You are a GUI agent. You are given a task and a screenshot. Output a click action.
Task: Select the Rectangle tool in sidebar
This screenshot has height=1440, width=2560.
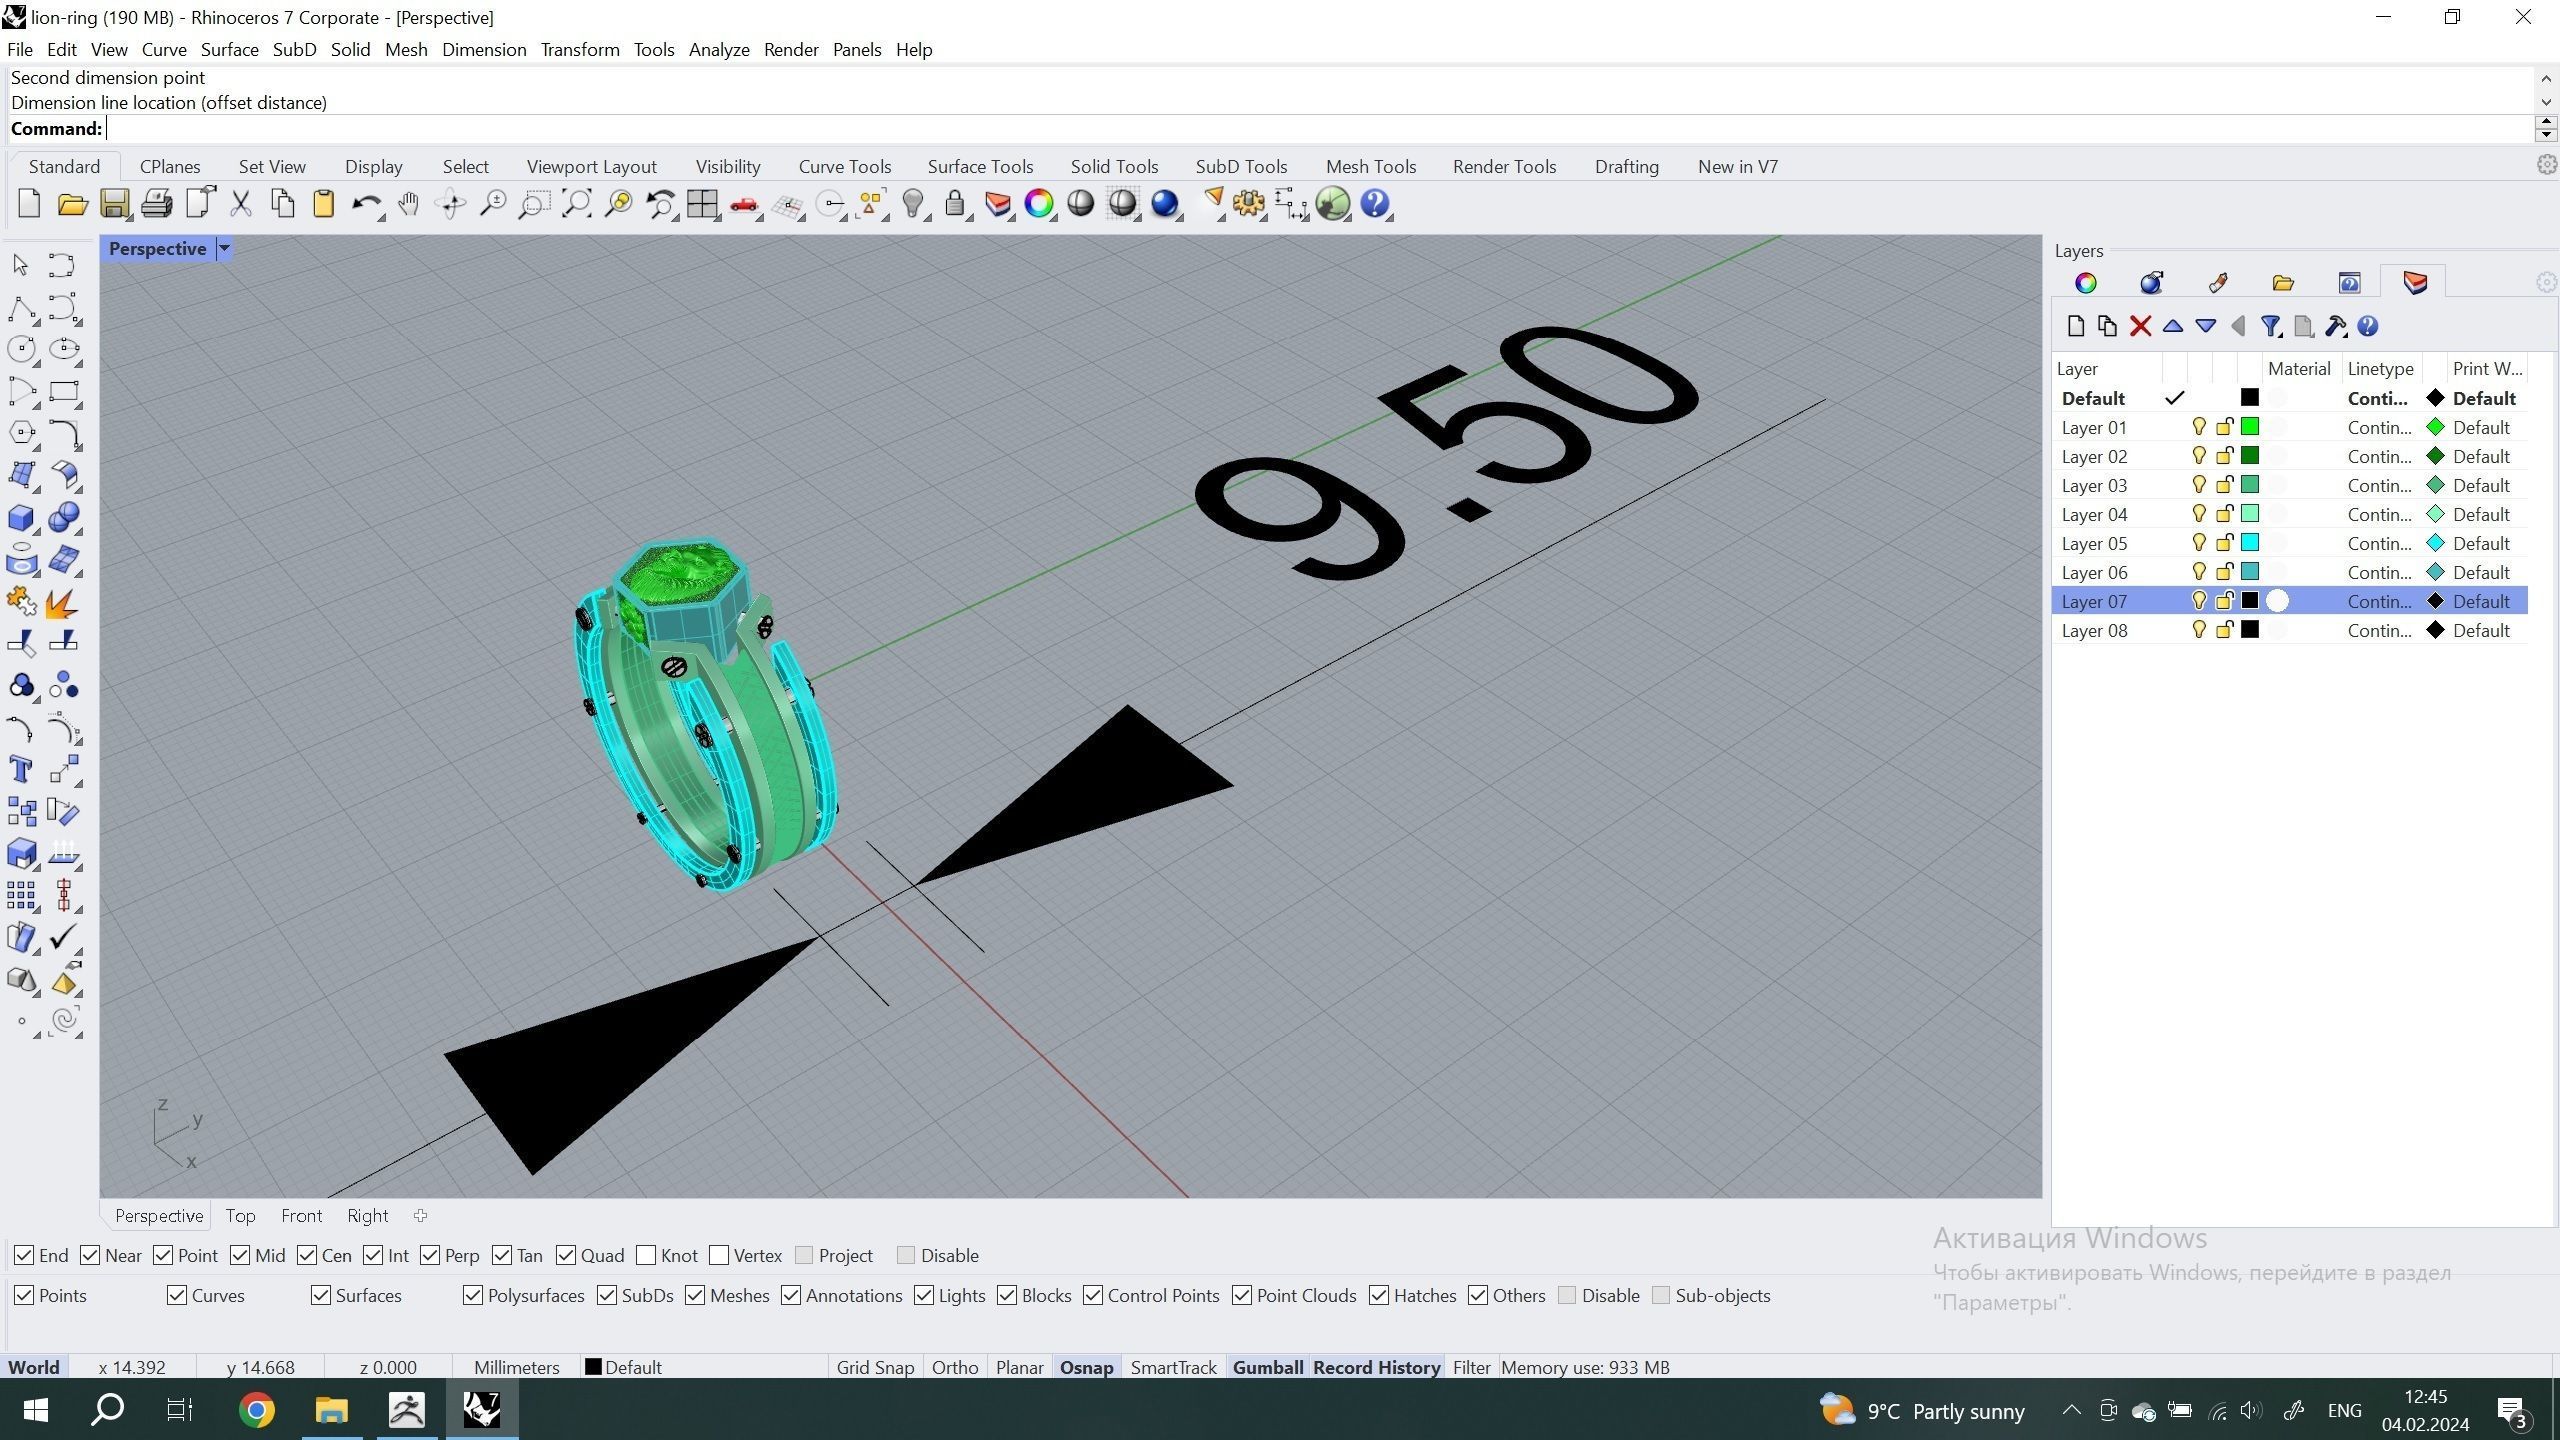[63, 391]
